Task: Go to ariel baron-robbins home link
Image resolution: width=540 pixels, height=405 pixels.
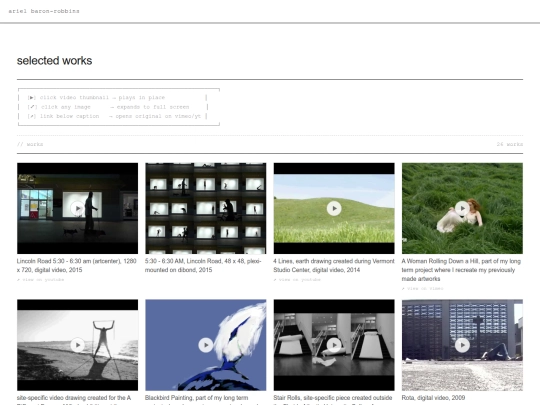Action: [x=44, y=11]
